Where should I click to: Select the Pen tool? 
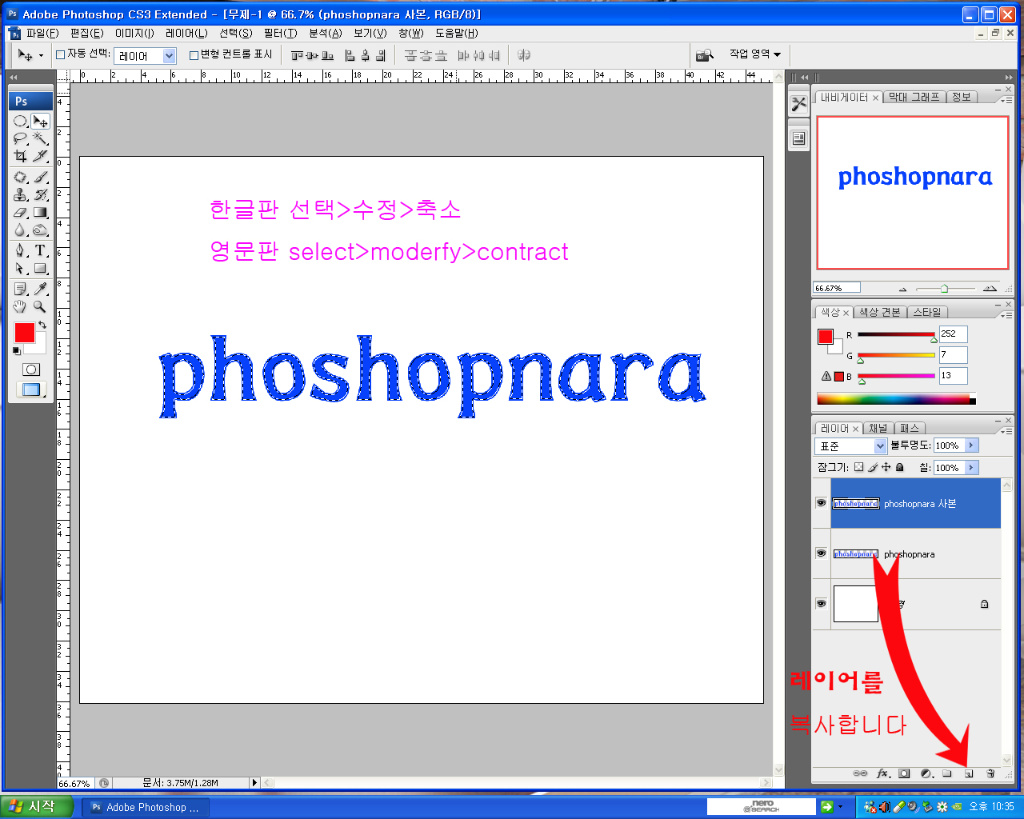point(20,251)
